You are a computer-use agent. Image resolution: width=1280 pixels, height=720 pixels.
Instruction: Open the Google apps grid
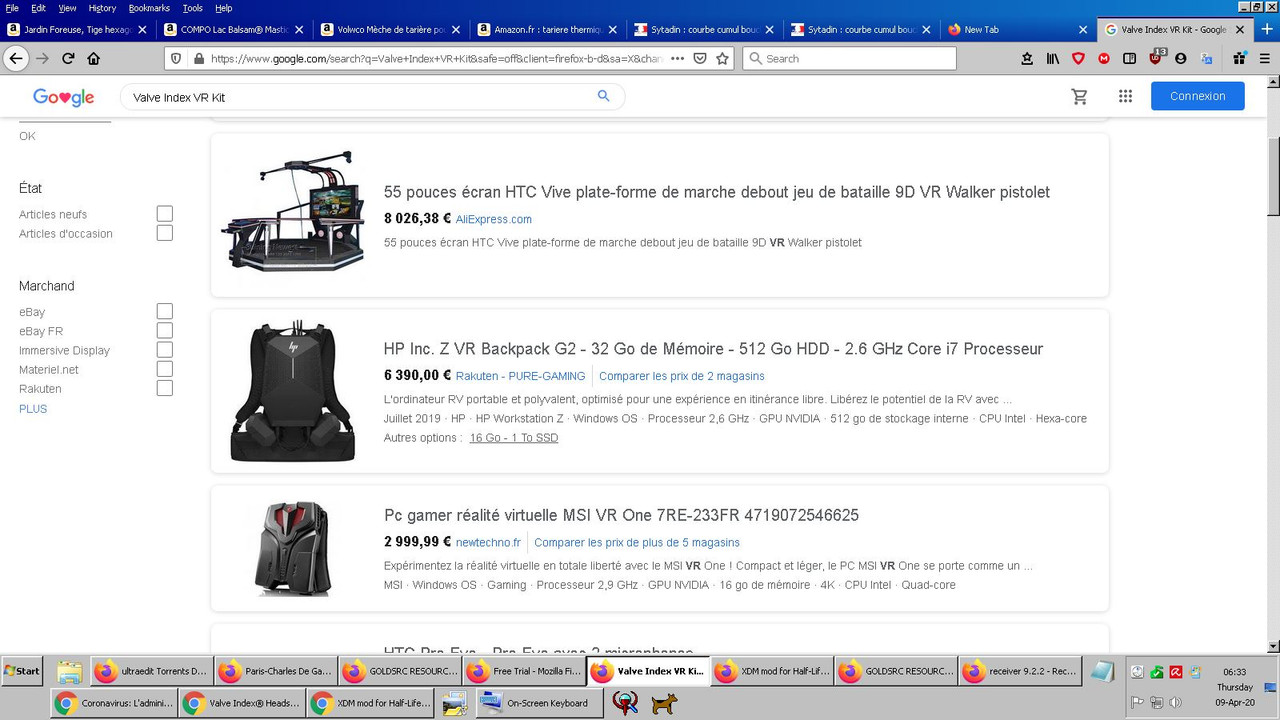click(x=1125, y=97)
